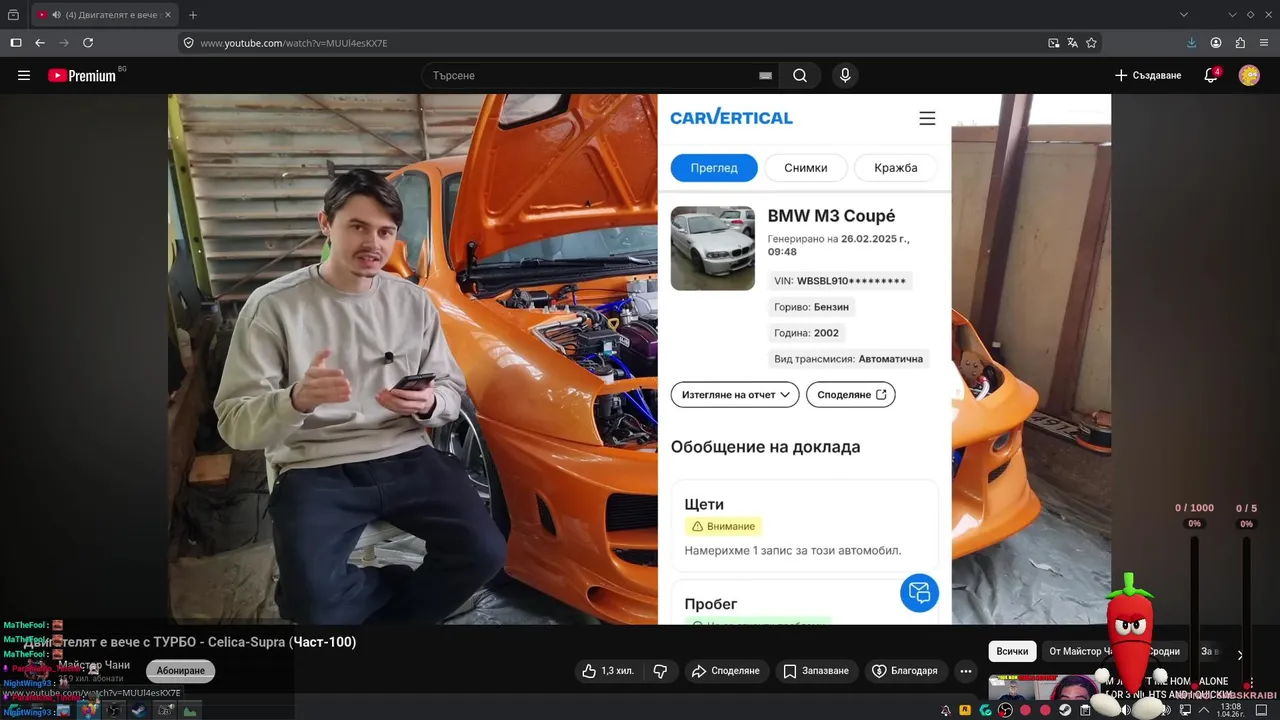Click the blue chat bubble icon
This screenshot has width=1280, height=720.
919,593
